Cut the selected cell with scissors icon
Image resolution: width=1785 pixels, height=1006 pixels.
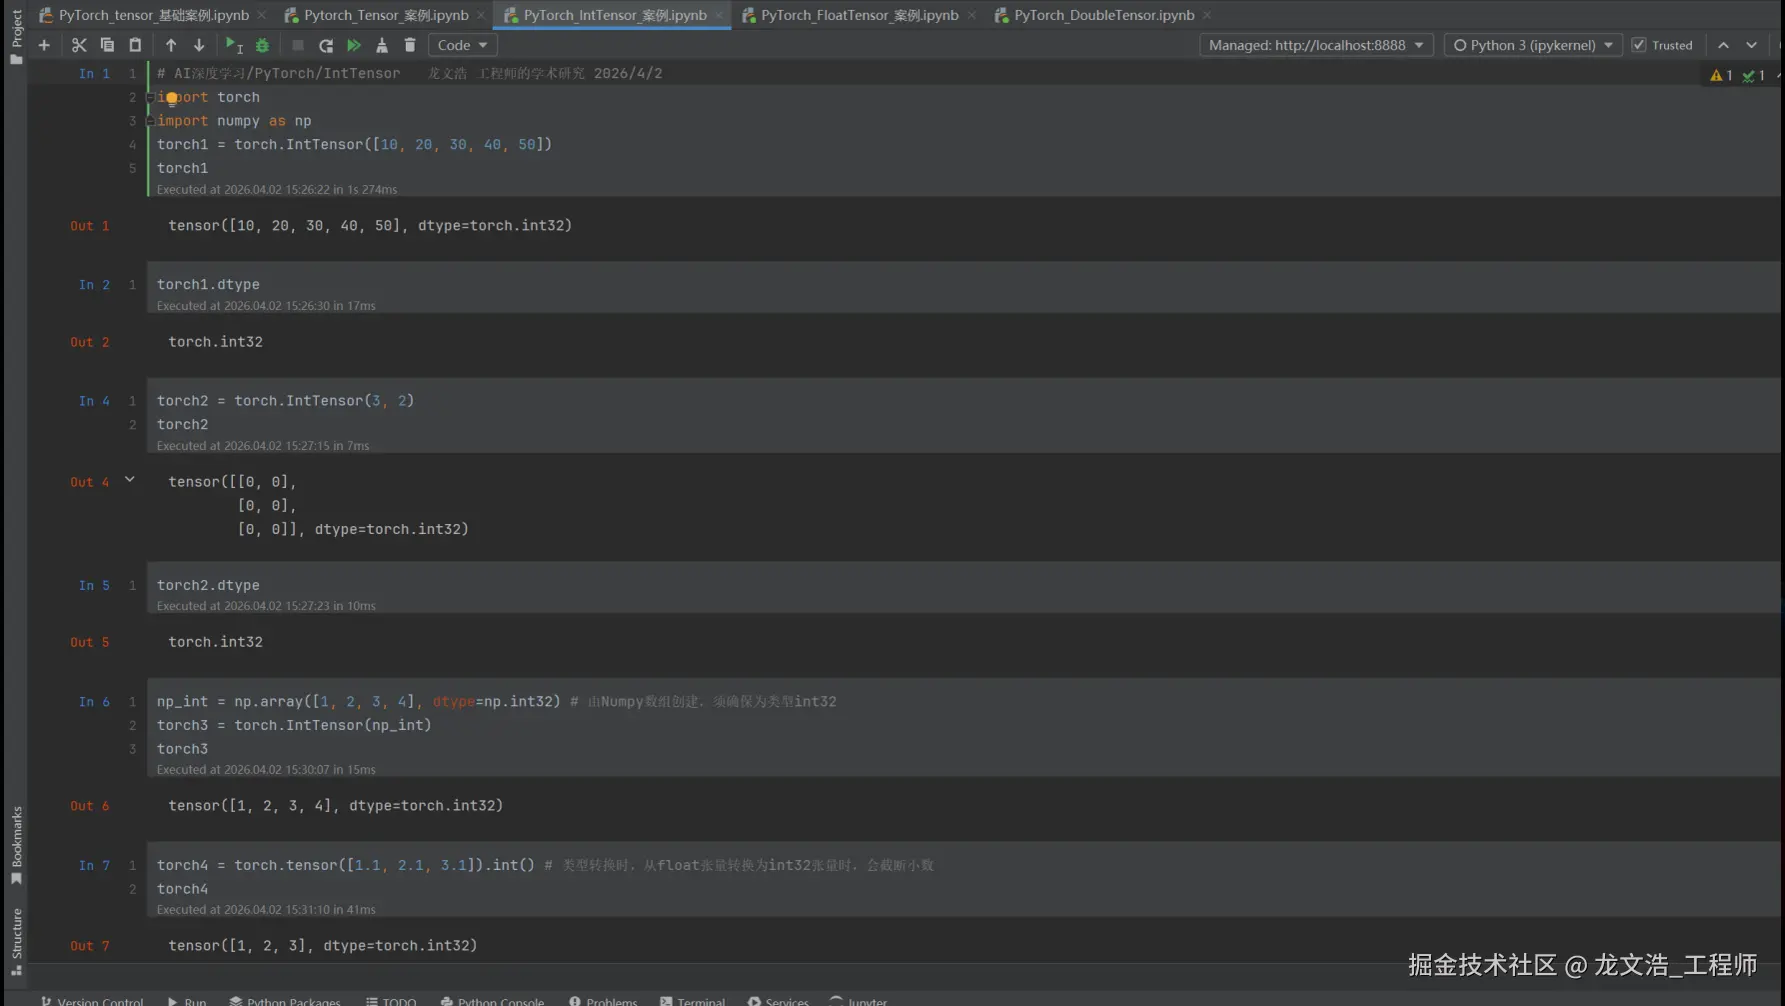[79, 45]
